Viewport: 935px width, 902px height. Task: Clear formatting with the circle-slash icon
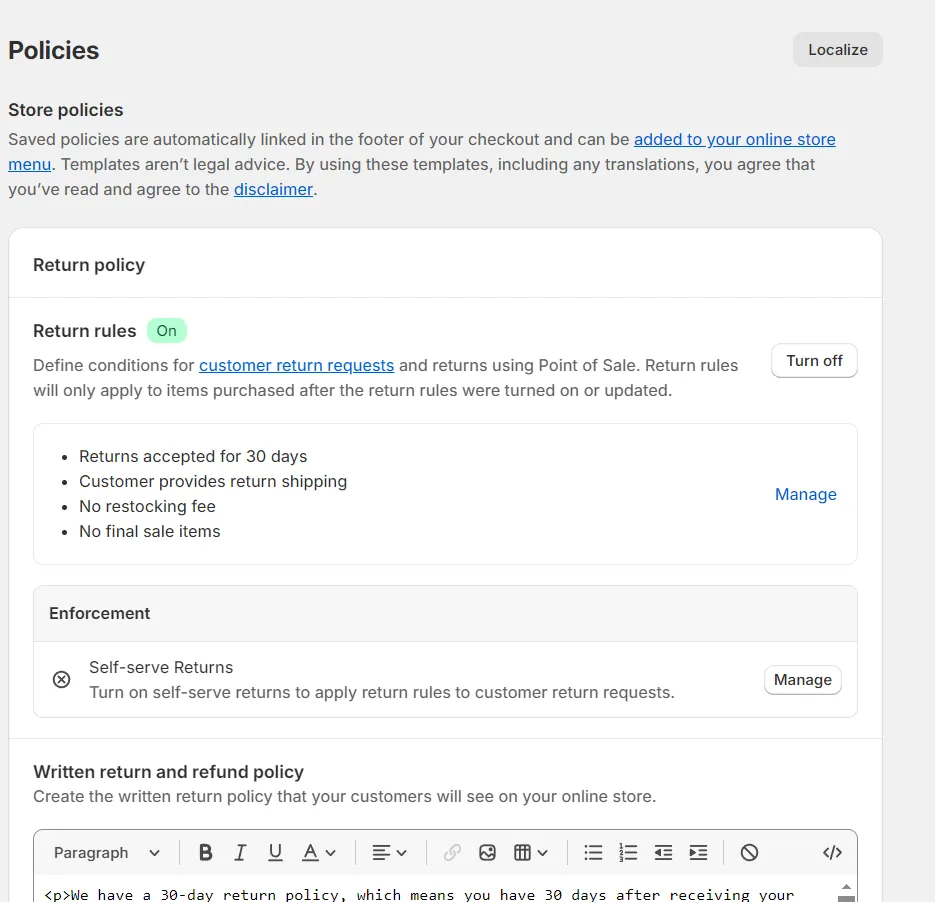749,853
